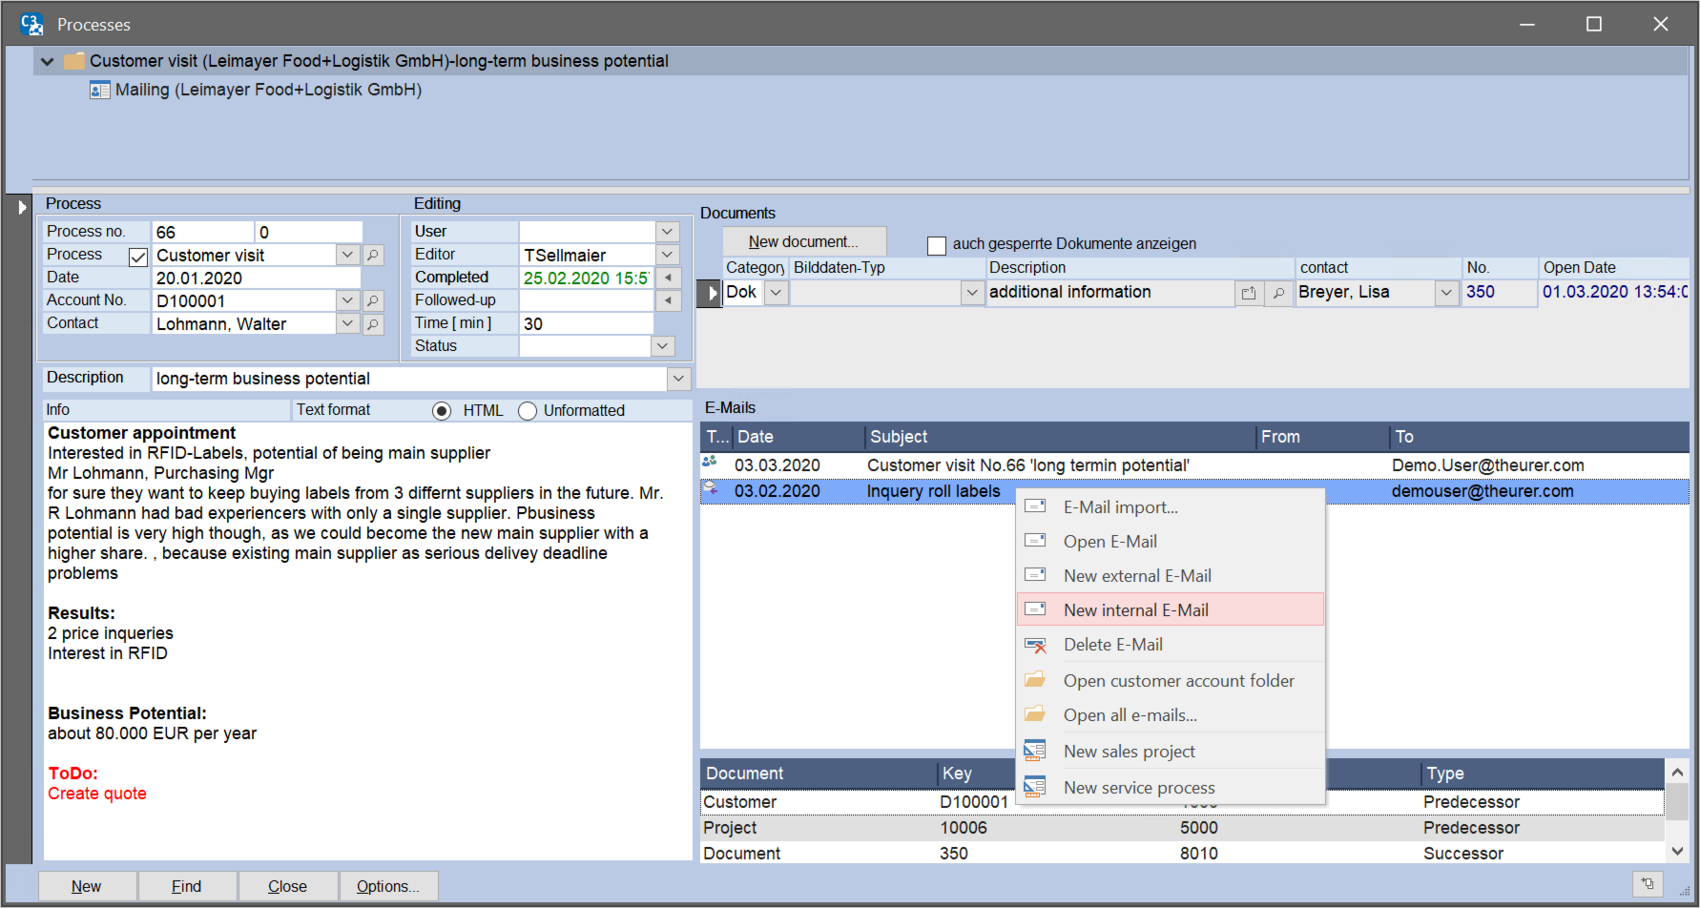Viewport: 1700px width, 908px height.
Task: Click the 'New document...' button
Action: click(x=803, y=242)
